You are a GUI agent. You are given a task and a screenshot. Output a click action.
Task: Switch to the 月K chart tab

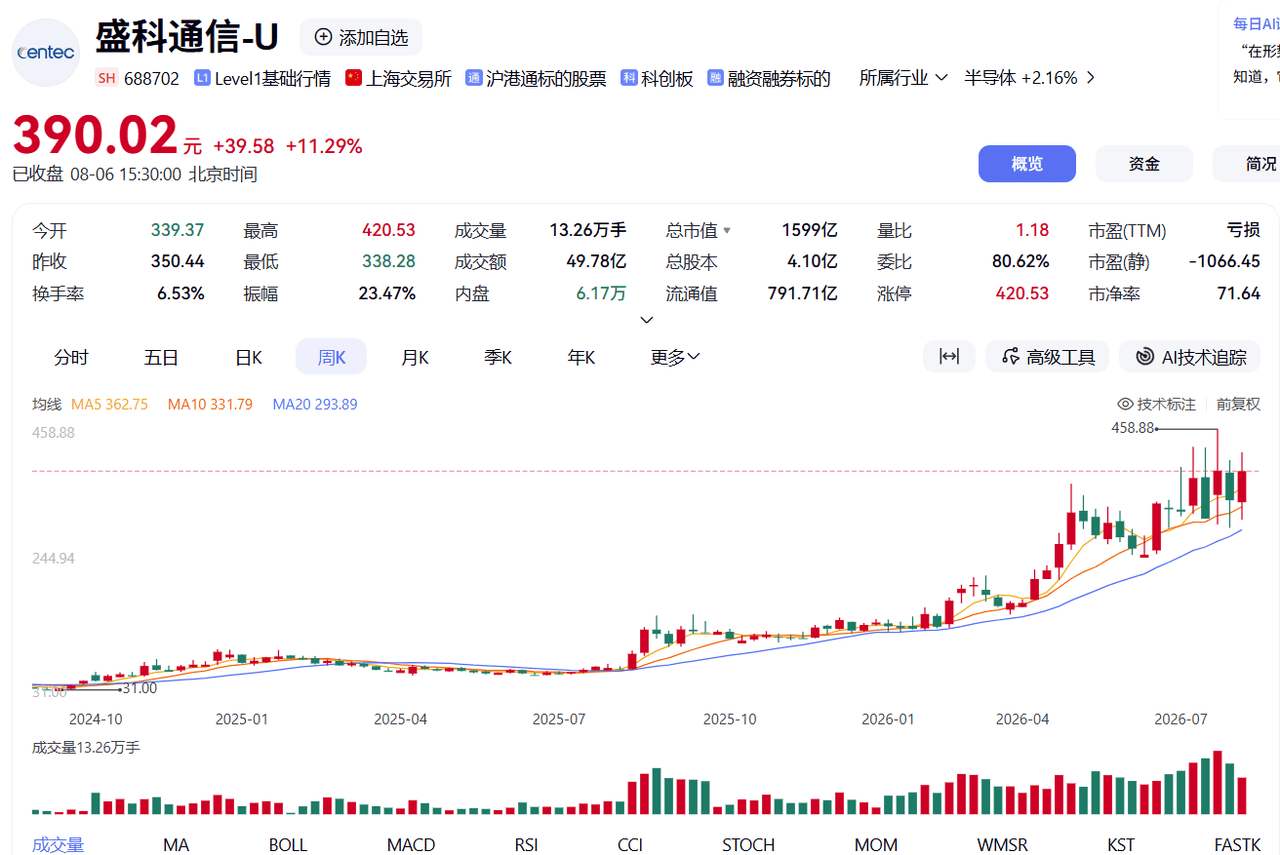[x=415, y=357]
